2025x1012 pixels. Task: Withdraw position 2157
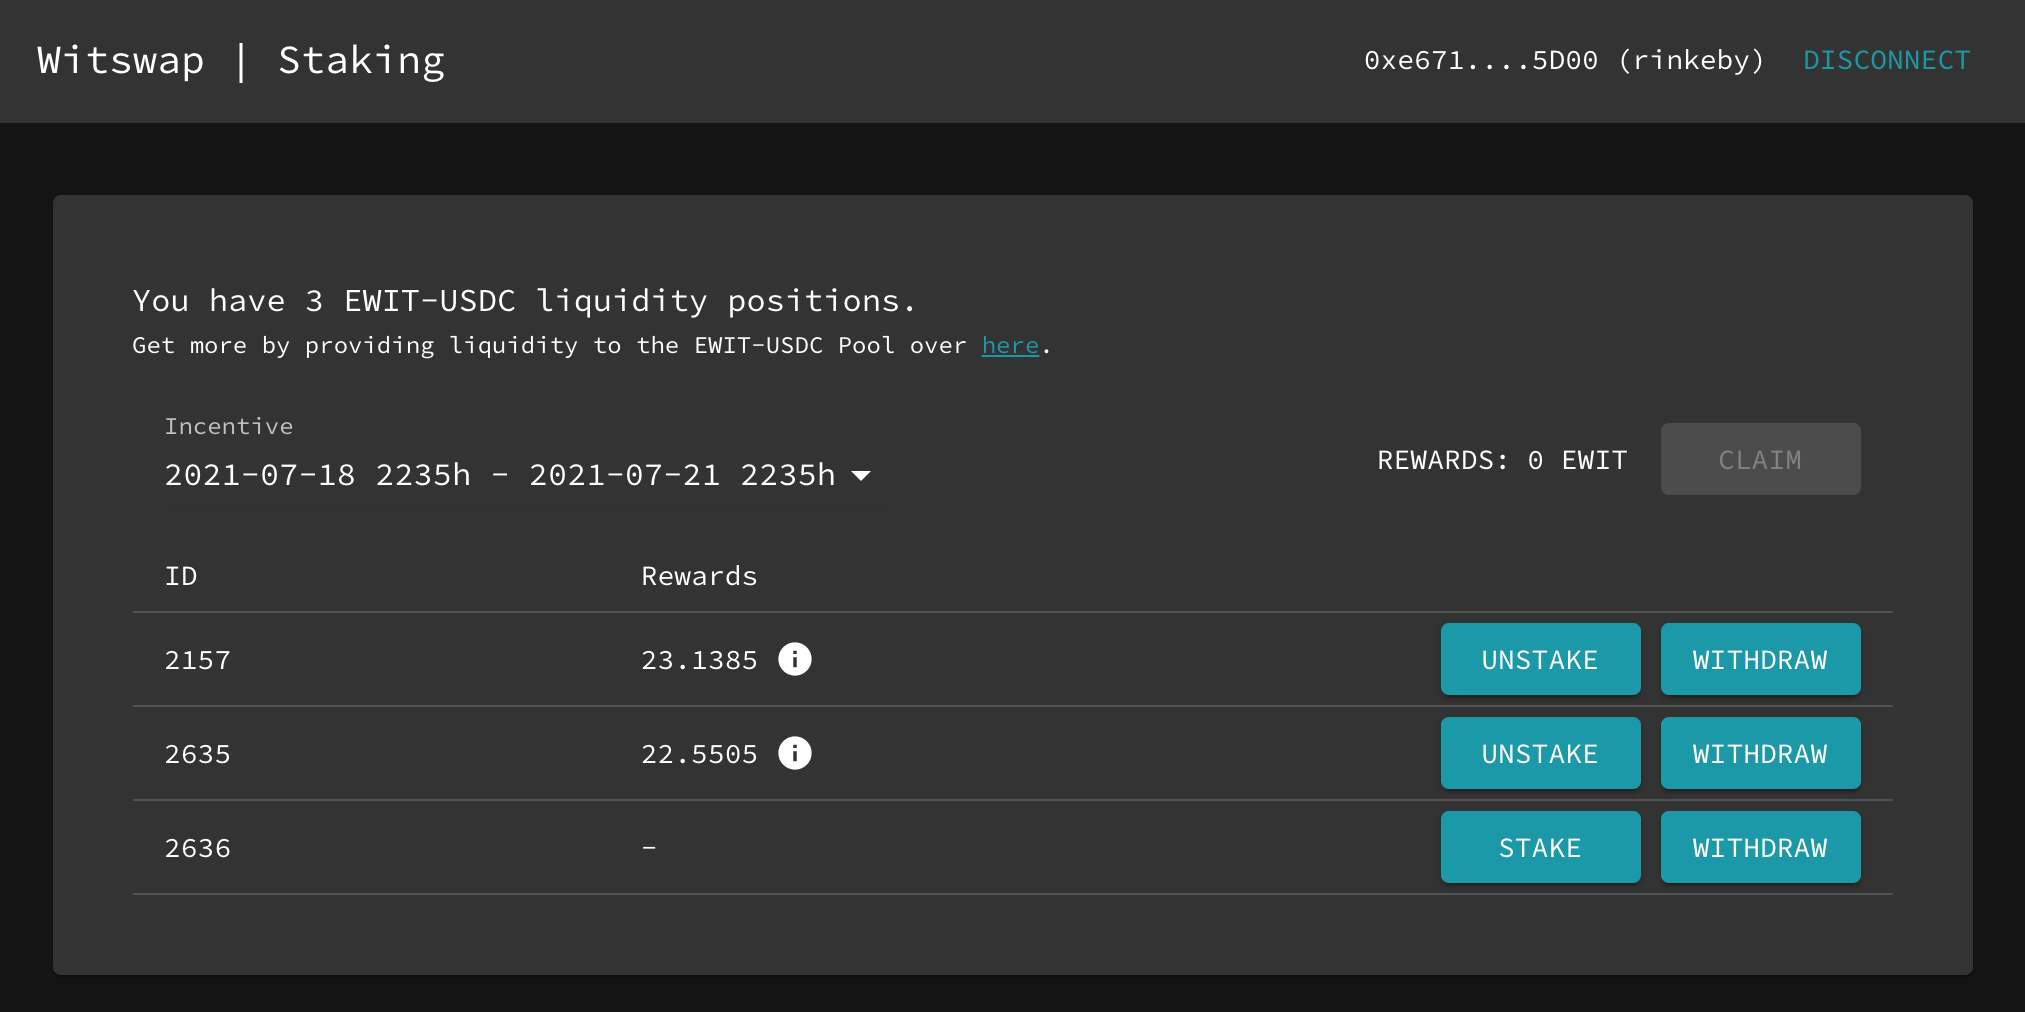coord(1760,659)
